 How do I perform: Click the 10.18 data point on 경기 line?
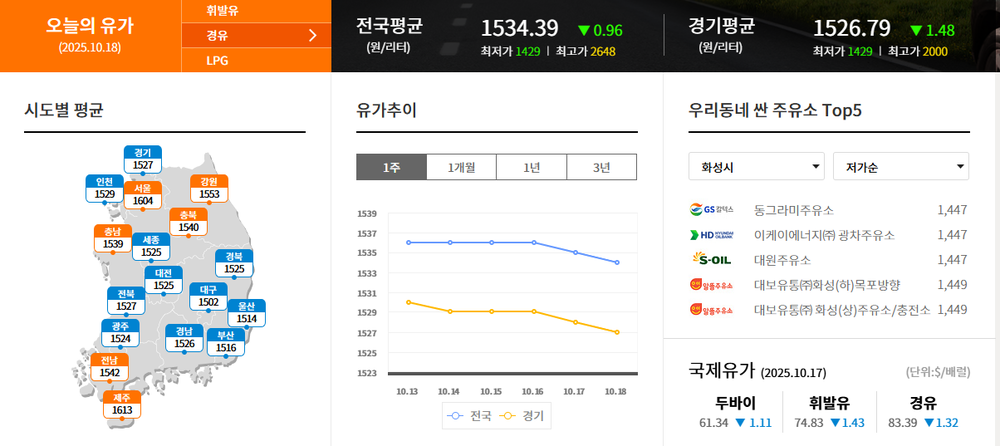tap(617, 332)
